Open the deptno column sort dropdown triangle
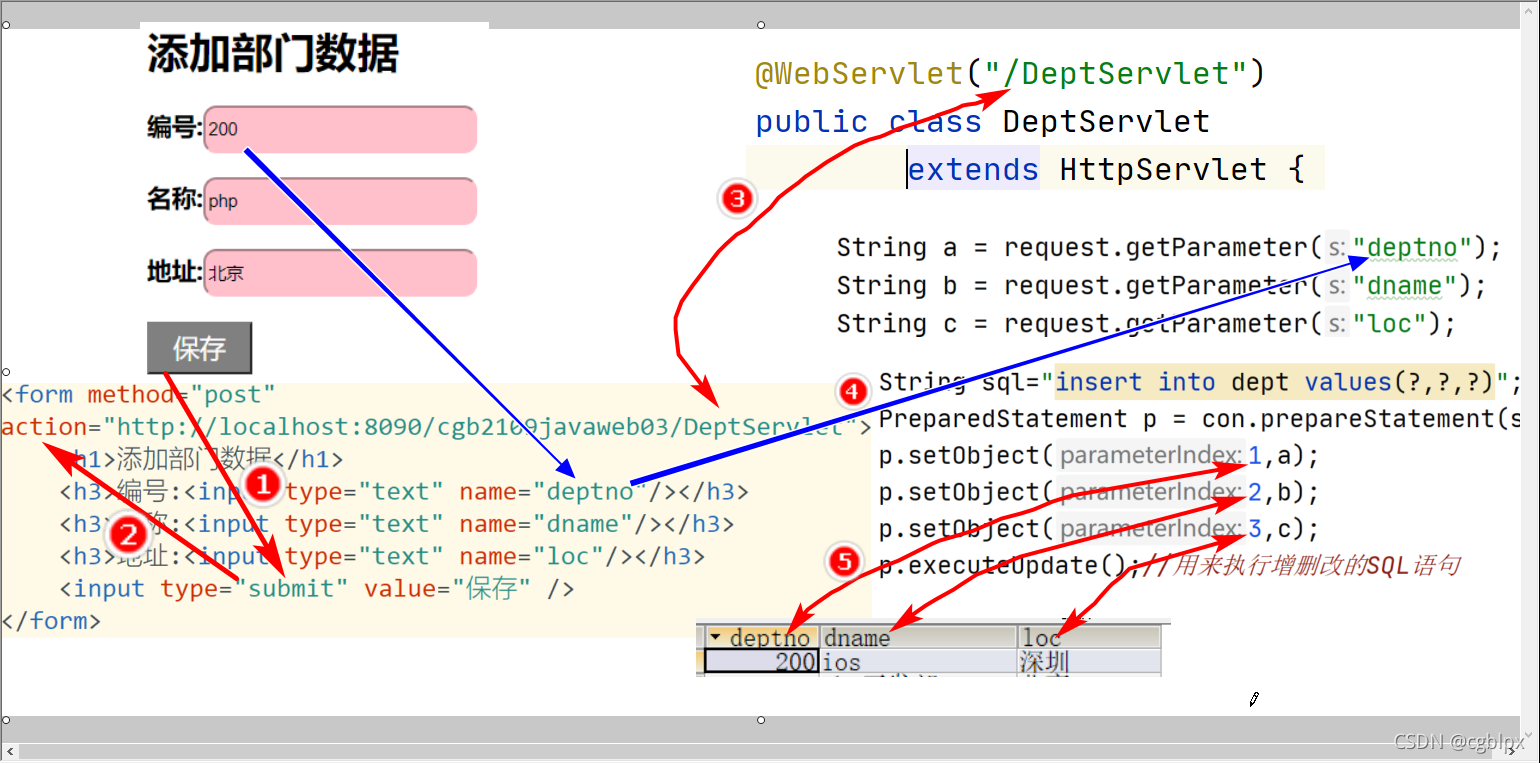Screen dimensions: 1540x763 tap(716, 636)
